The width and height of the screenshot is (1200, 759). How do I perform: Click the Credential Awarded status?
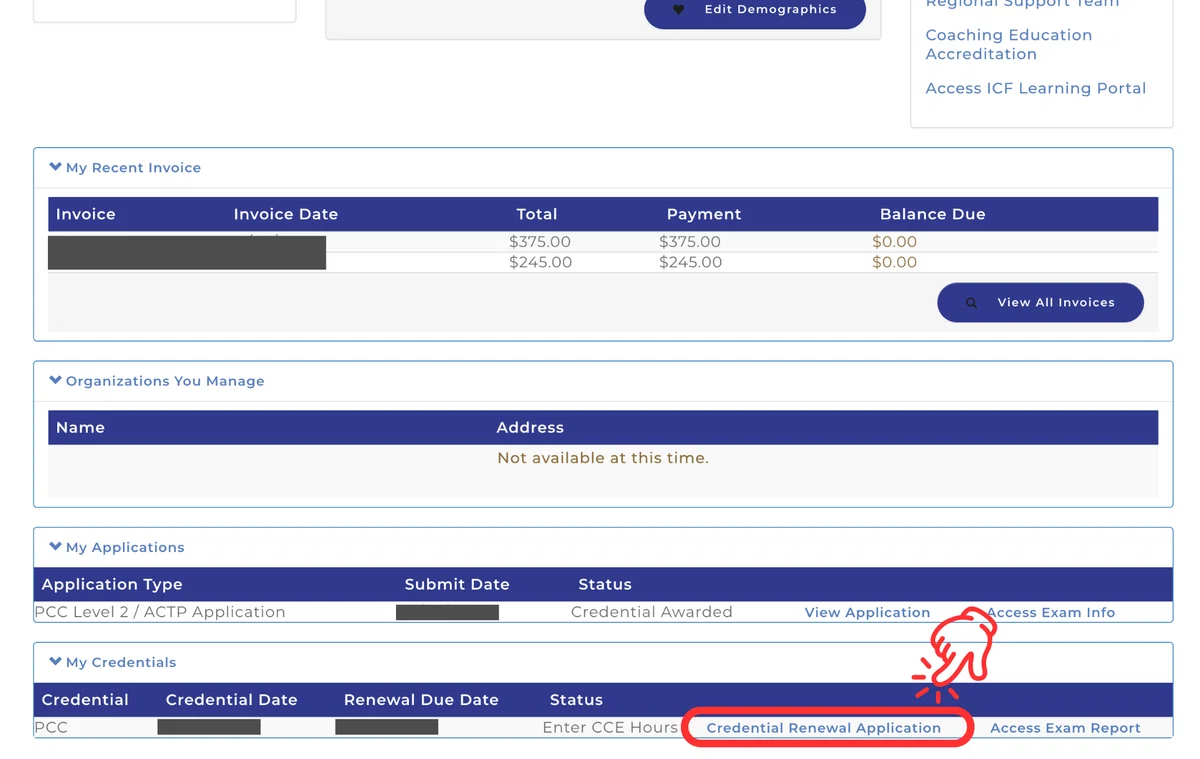tap(652, 612)
